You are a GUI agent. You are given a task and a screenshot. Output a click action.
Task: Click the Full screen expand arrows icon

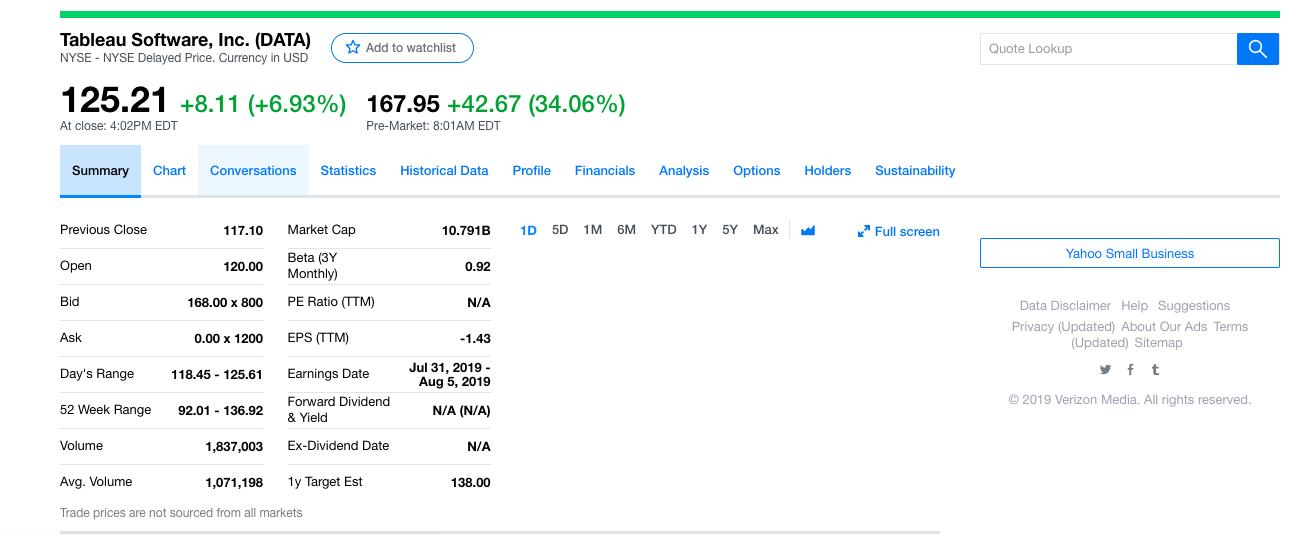click(864, 231)
